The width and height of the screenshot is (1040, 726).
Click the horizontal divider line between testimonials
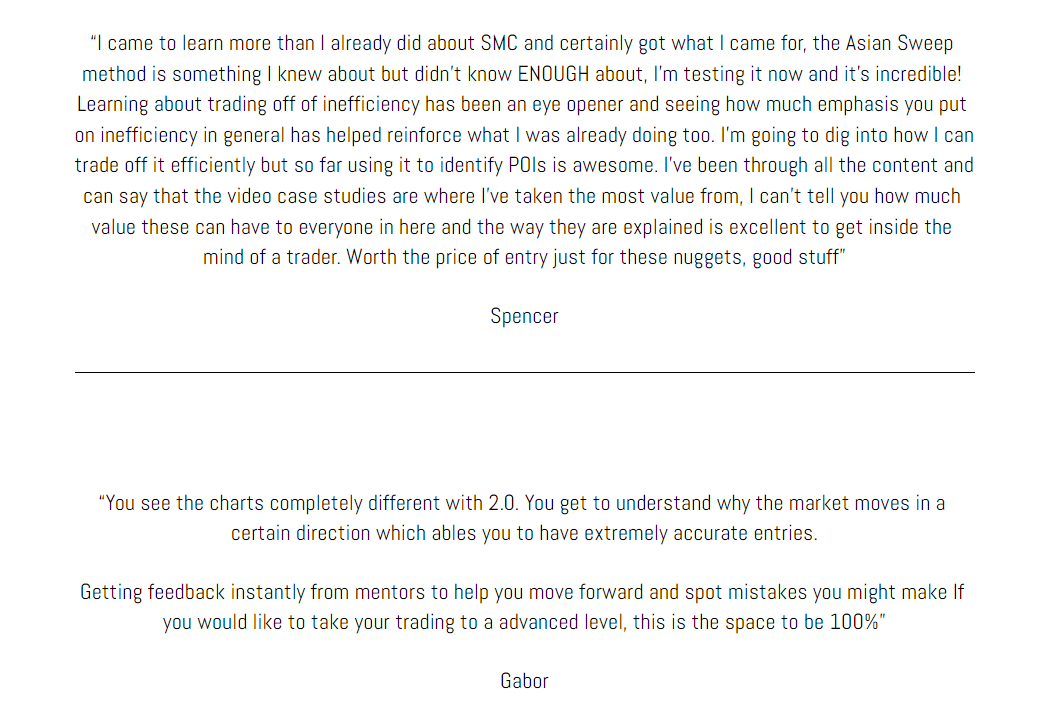point(525,373)
